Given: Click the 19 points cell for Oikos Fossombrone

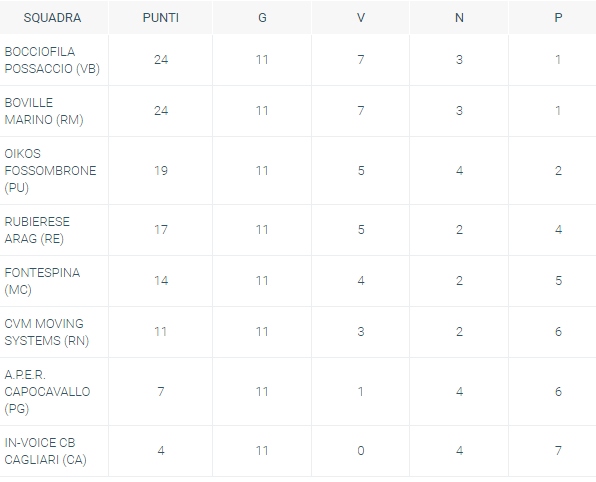Looking at the screenshot, I should (161, 171).
